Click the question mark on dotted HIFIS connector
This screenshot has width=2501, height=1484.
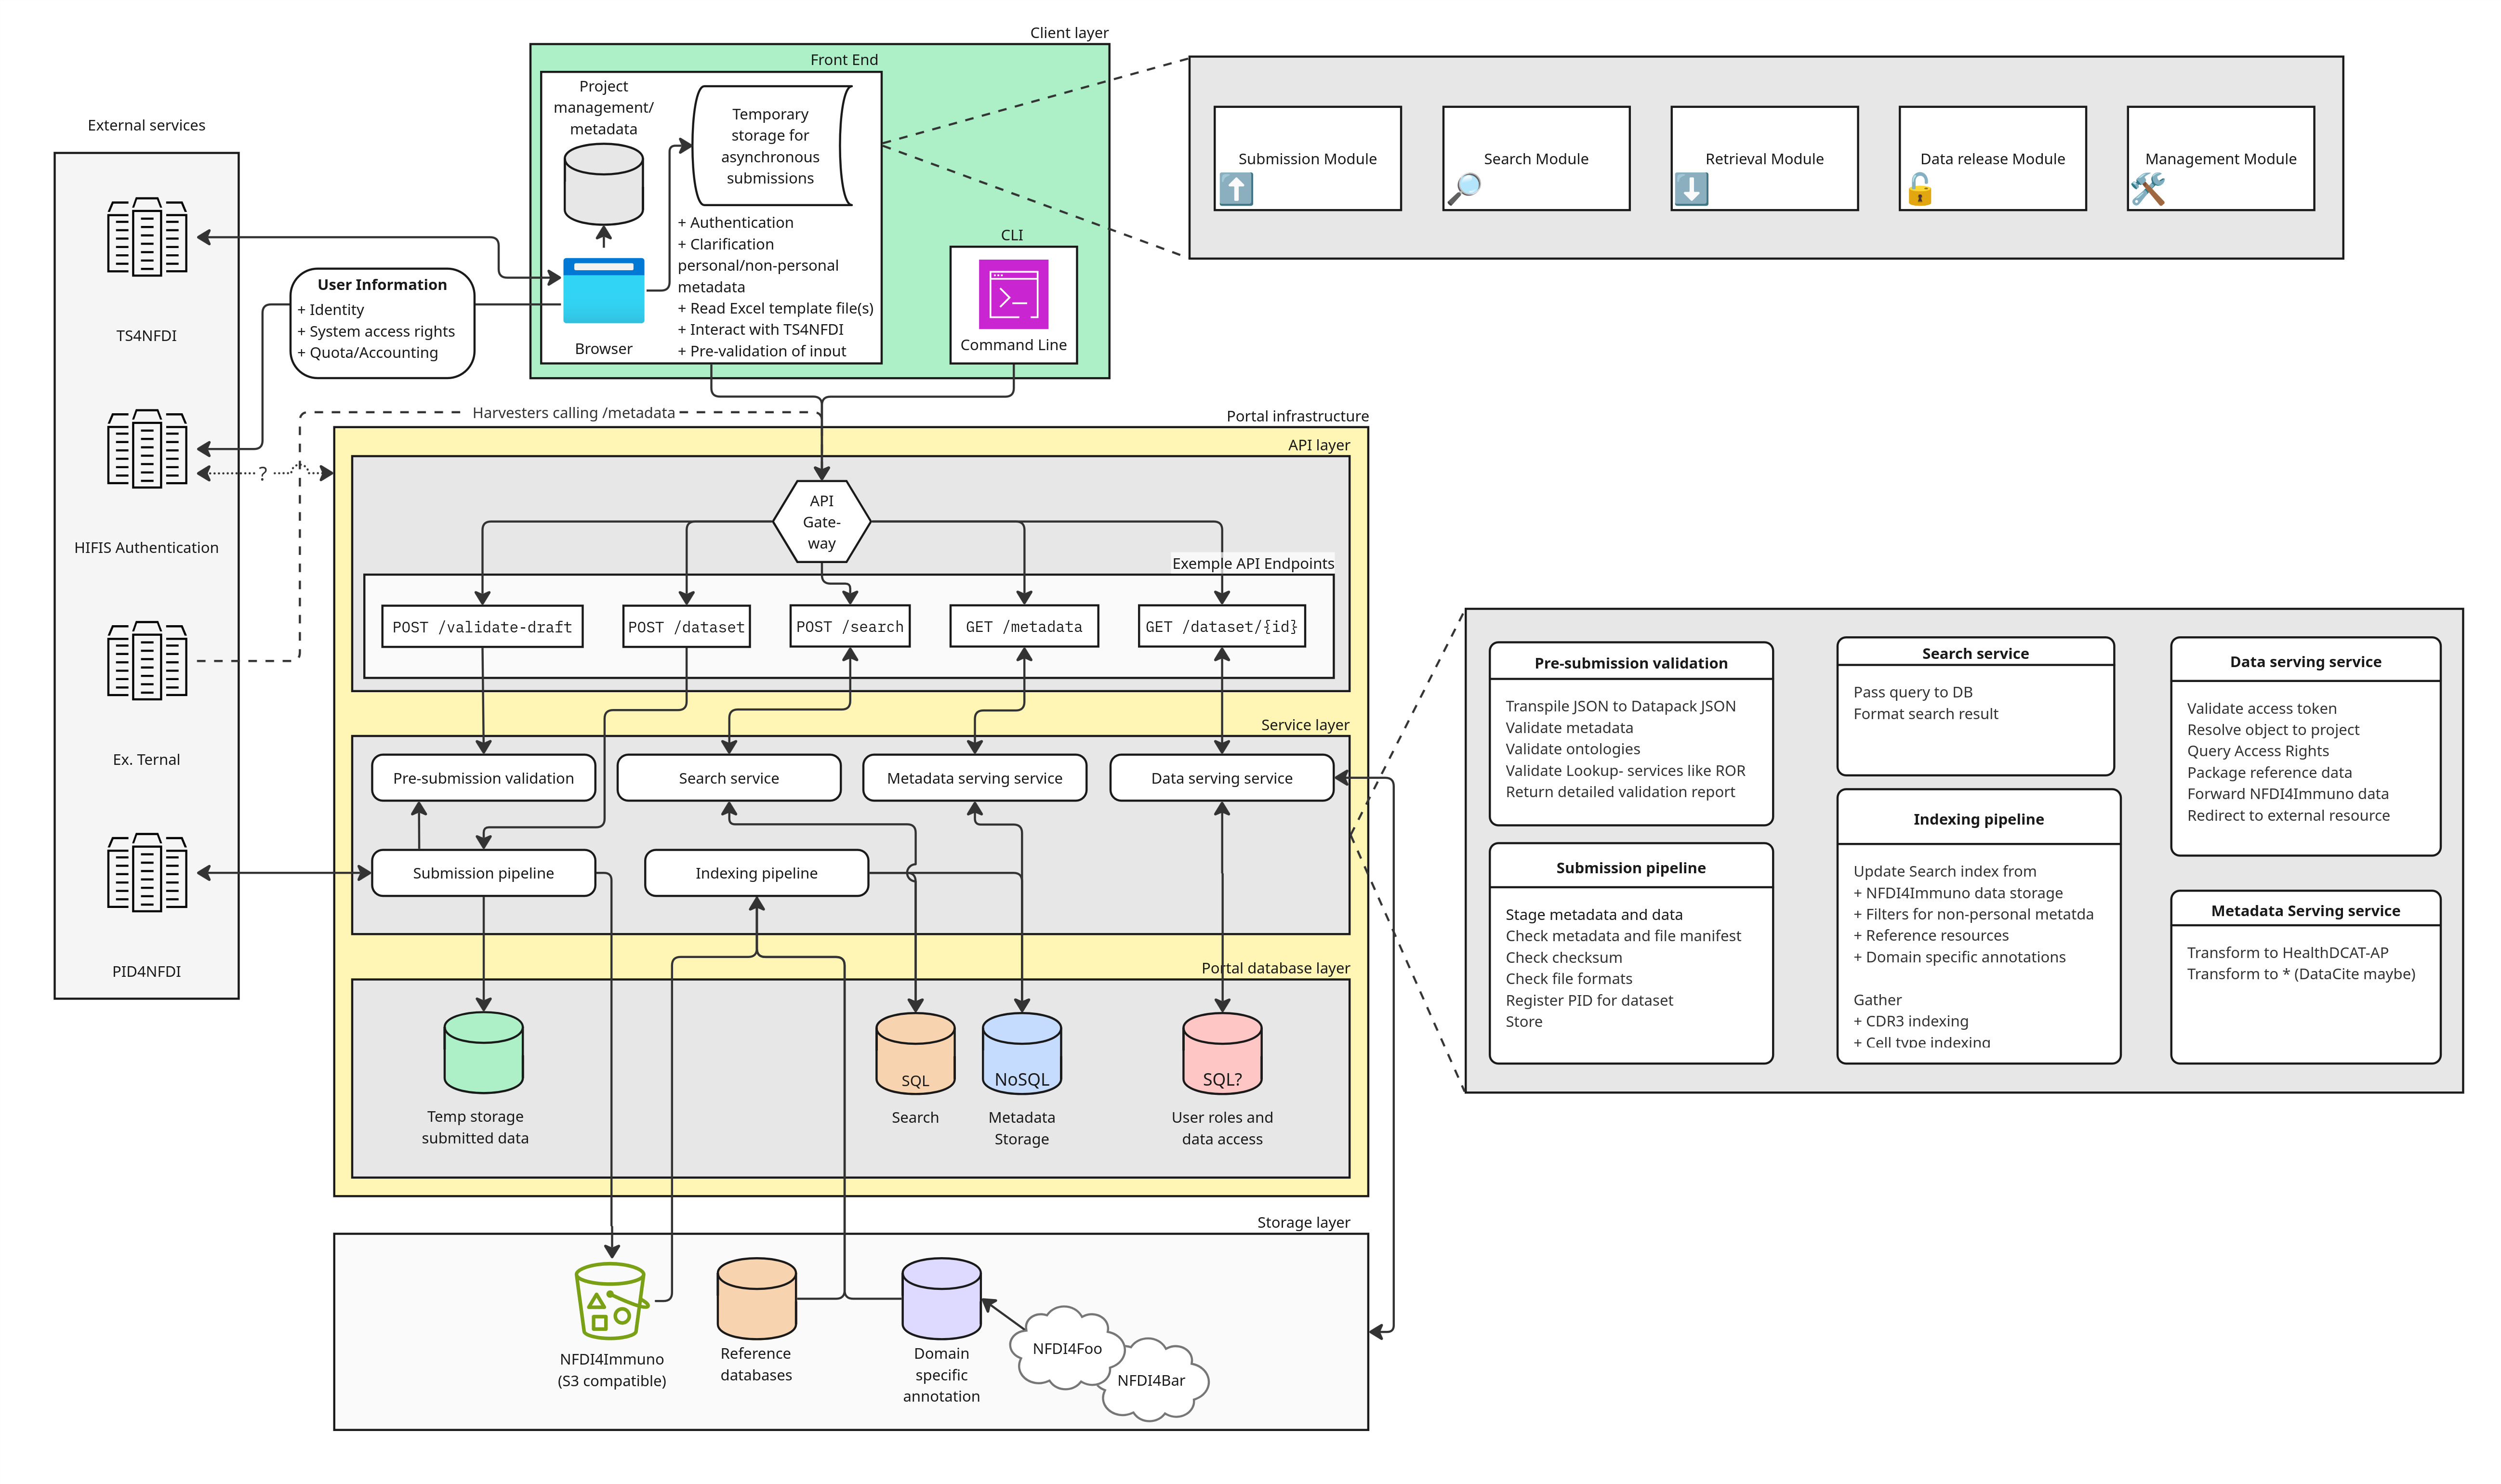coord(263,473)
